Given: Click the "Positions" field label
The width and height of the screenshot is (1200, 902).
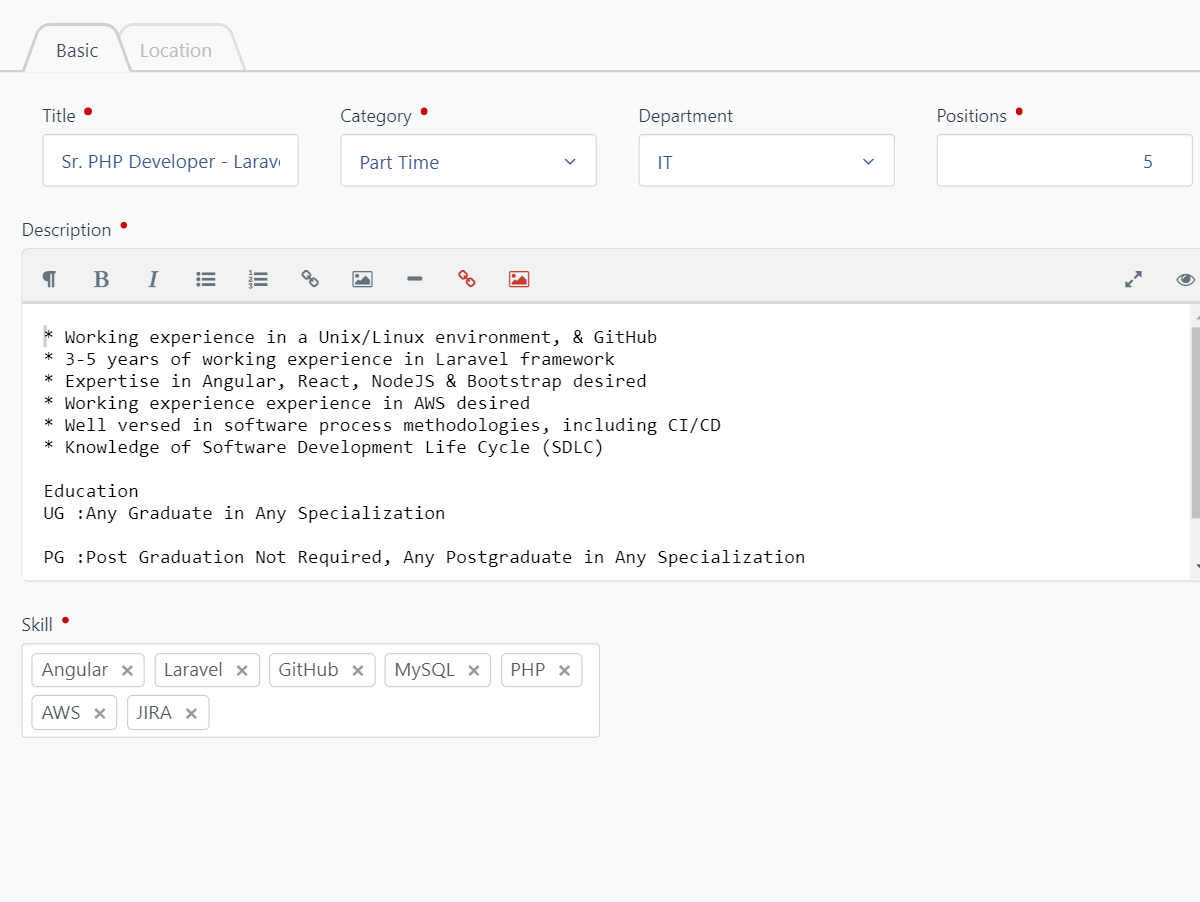Looking at the screenshot, I should point(972,116).
